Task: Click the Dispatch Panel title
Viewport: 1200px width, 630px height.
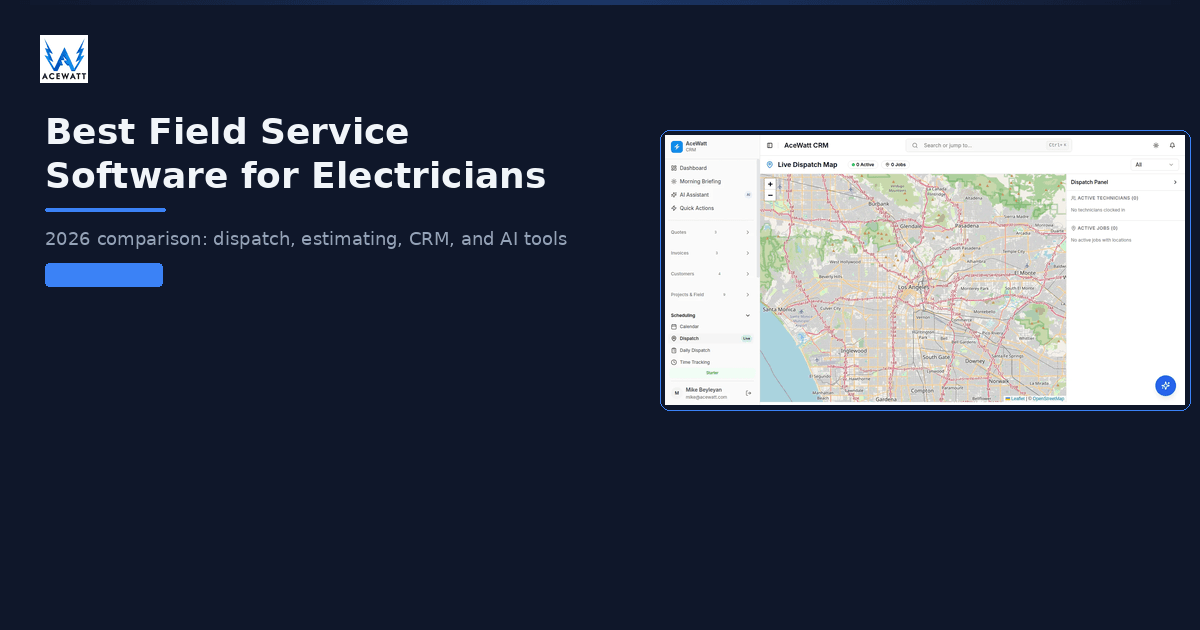Action: pos(1089,182)
